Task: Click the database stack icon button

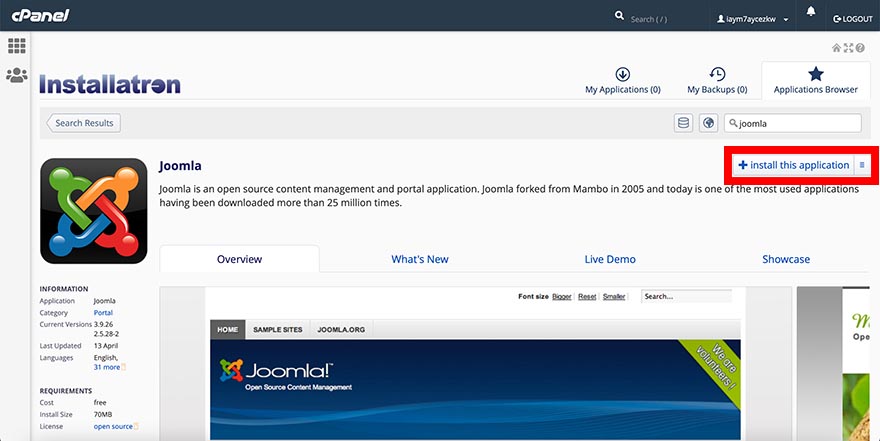Action: coord(683,123)
